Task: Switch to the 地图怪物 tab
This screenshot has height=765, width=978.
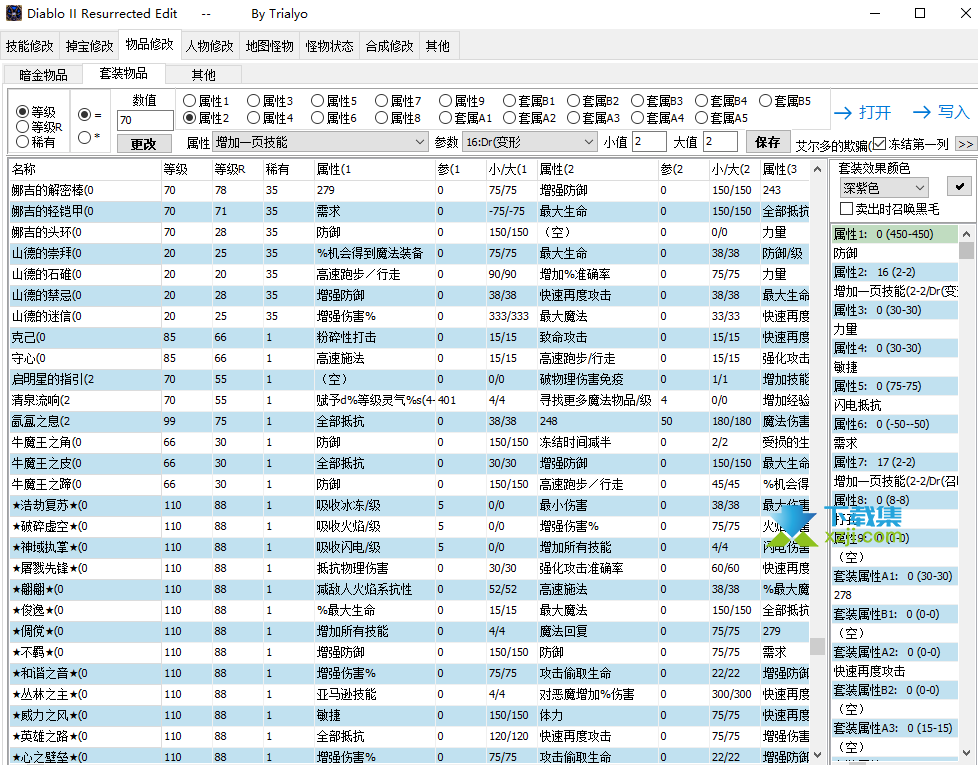Action: [269, 46]
